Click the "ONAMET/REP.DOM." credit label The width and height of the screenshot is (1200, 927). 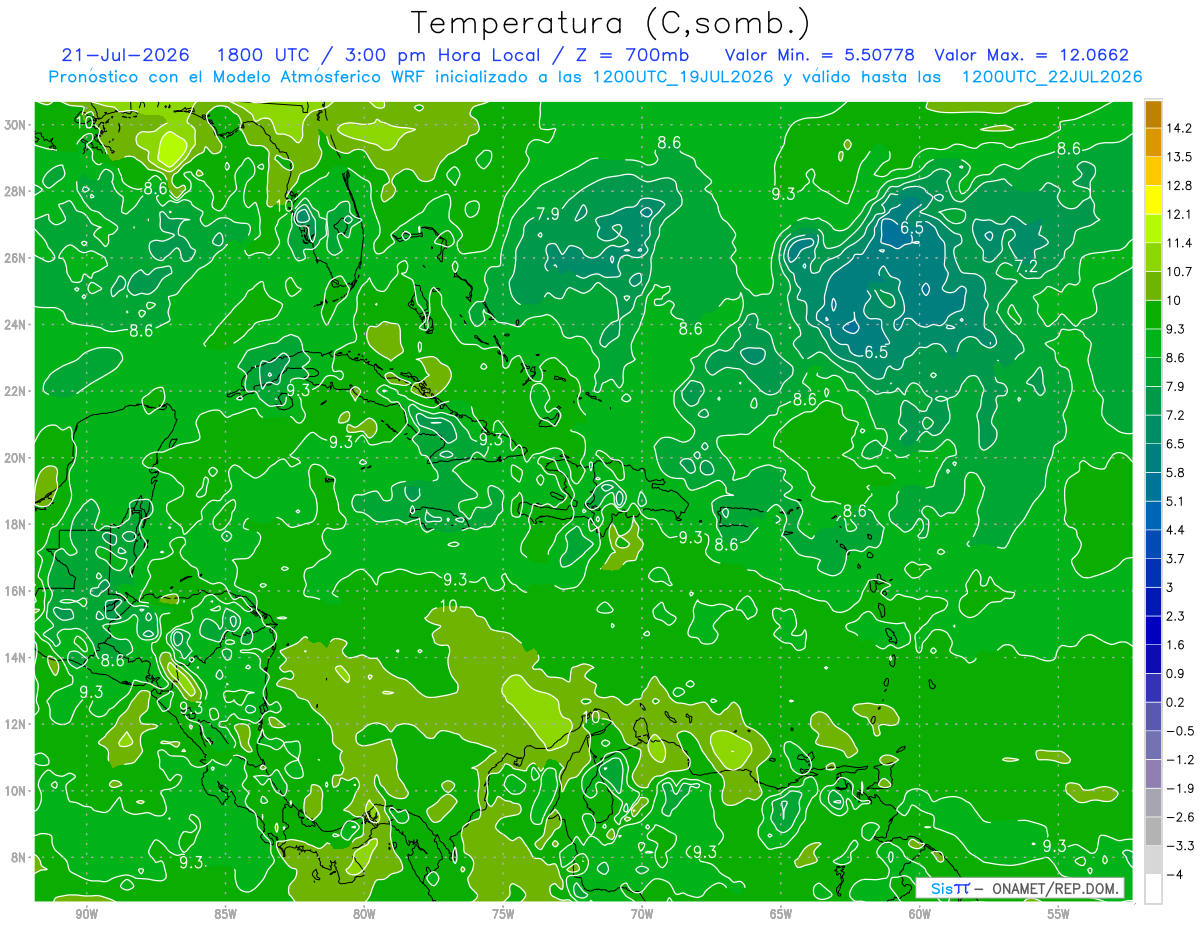click(x=1054, y=888)
